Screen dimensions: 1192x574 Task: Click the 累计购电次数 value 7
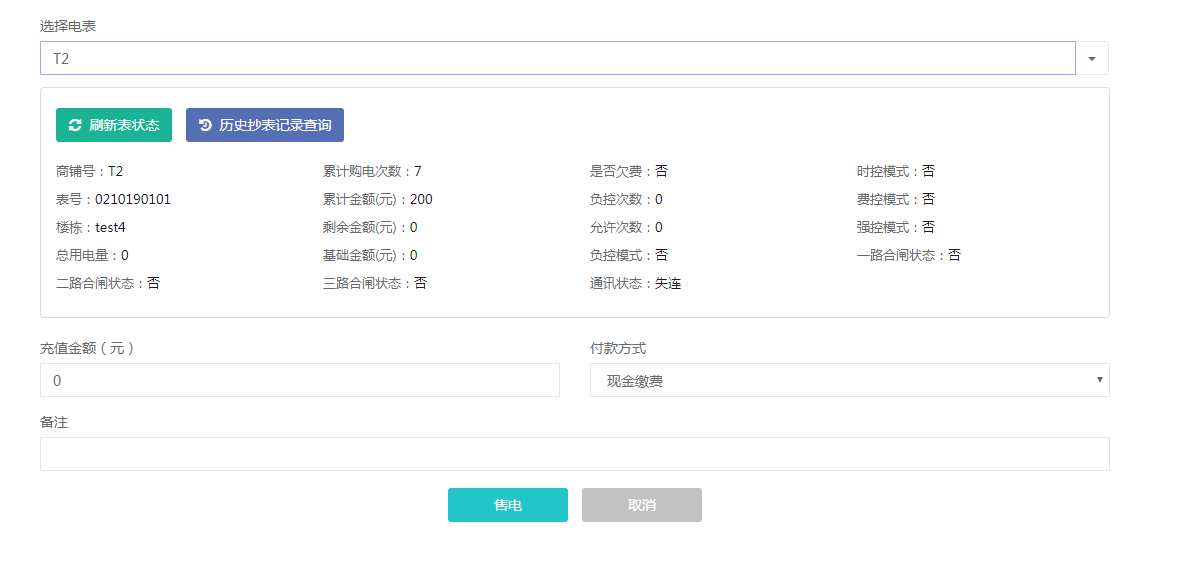[418, 171]
